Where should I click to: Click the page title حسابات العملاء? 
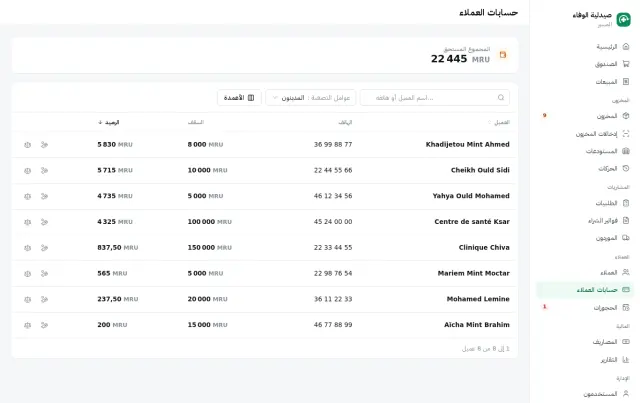489,13
